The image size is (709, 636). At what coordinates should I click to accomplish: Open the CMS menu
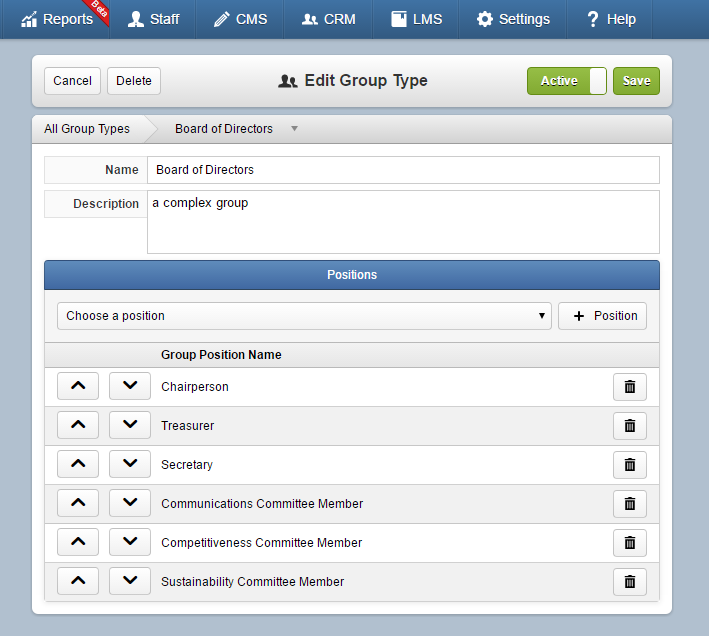click(x=240, y=19)
